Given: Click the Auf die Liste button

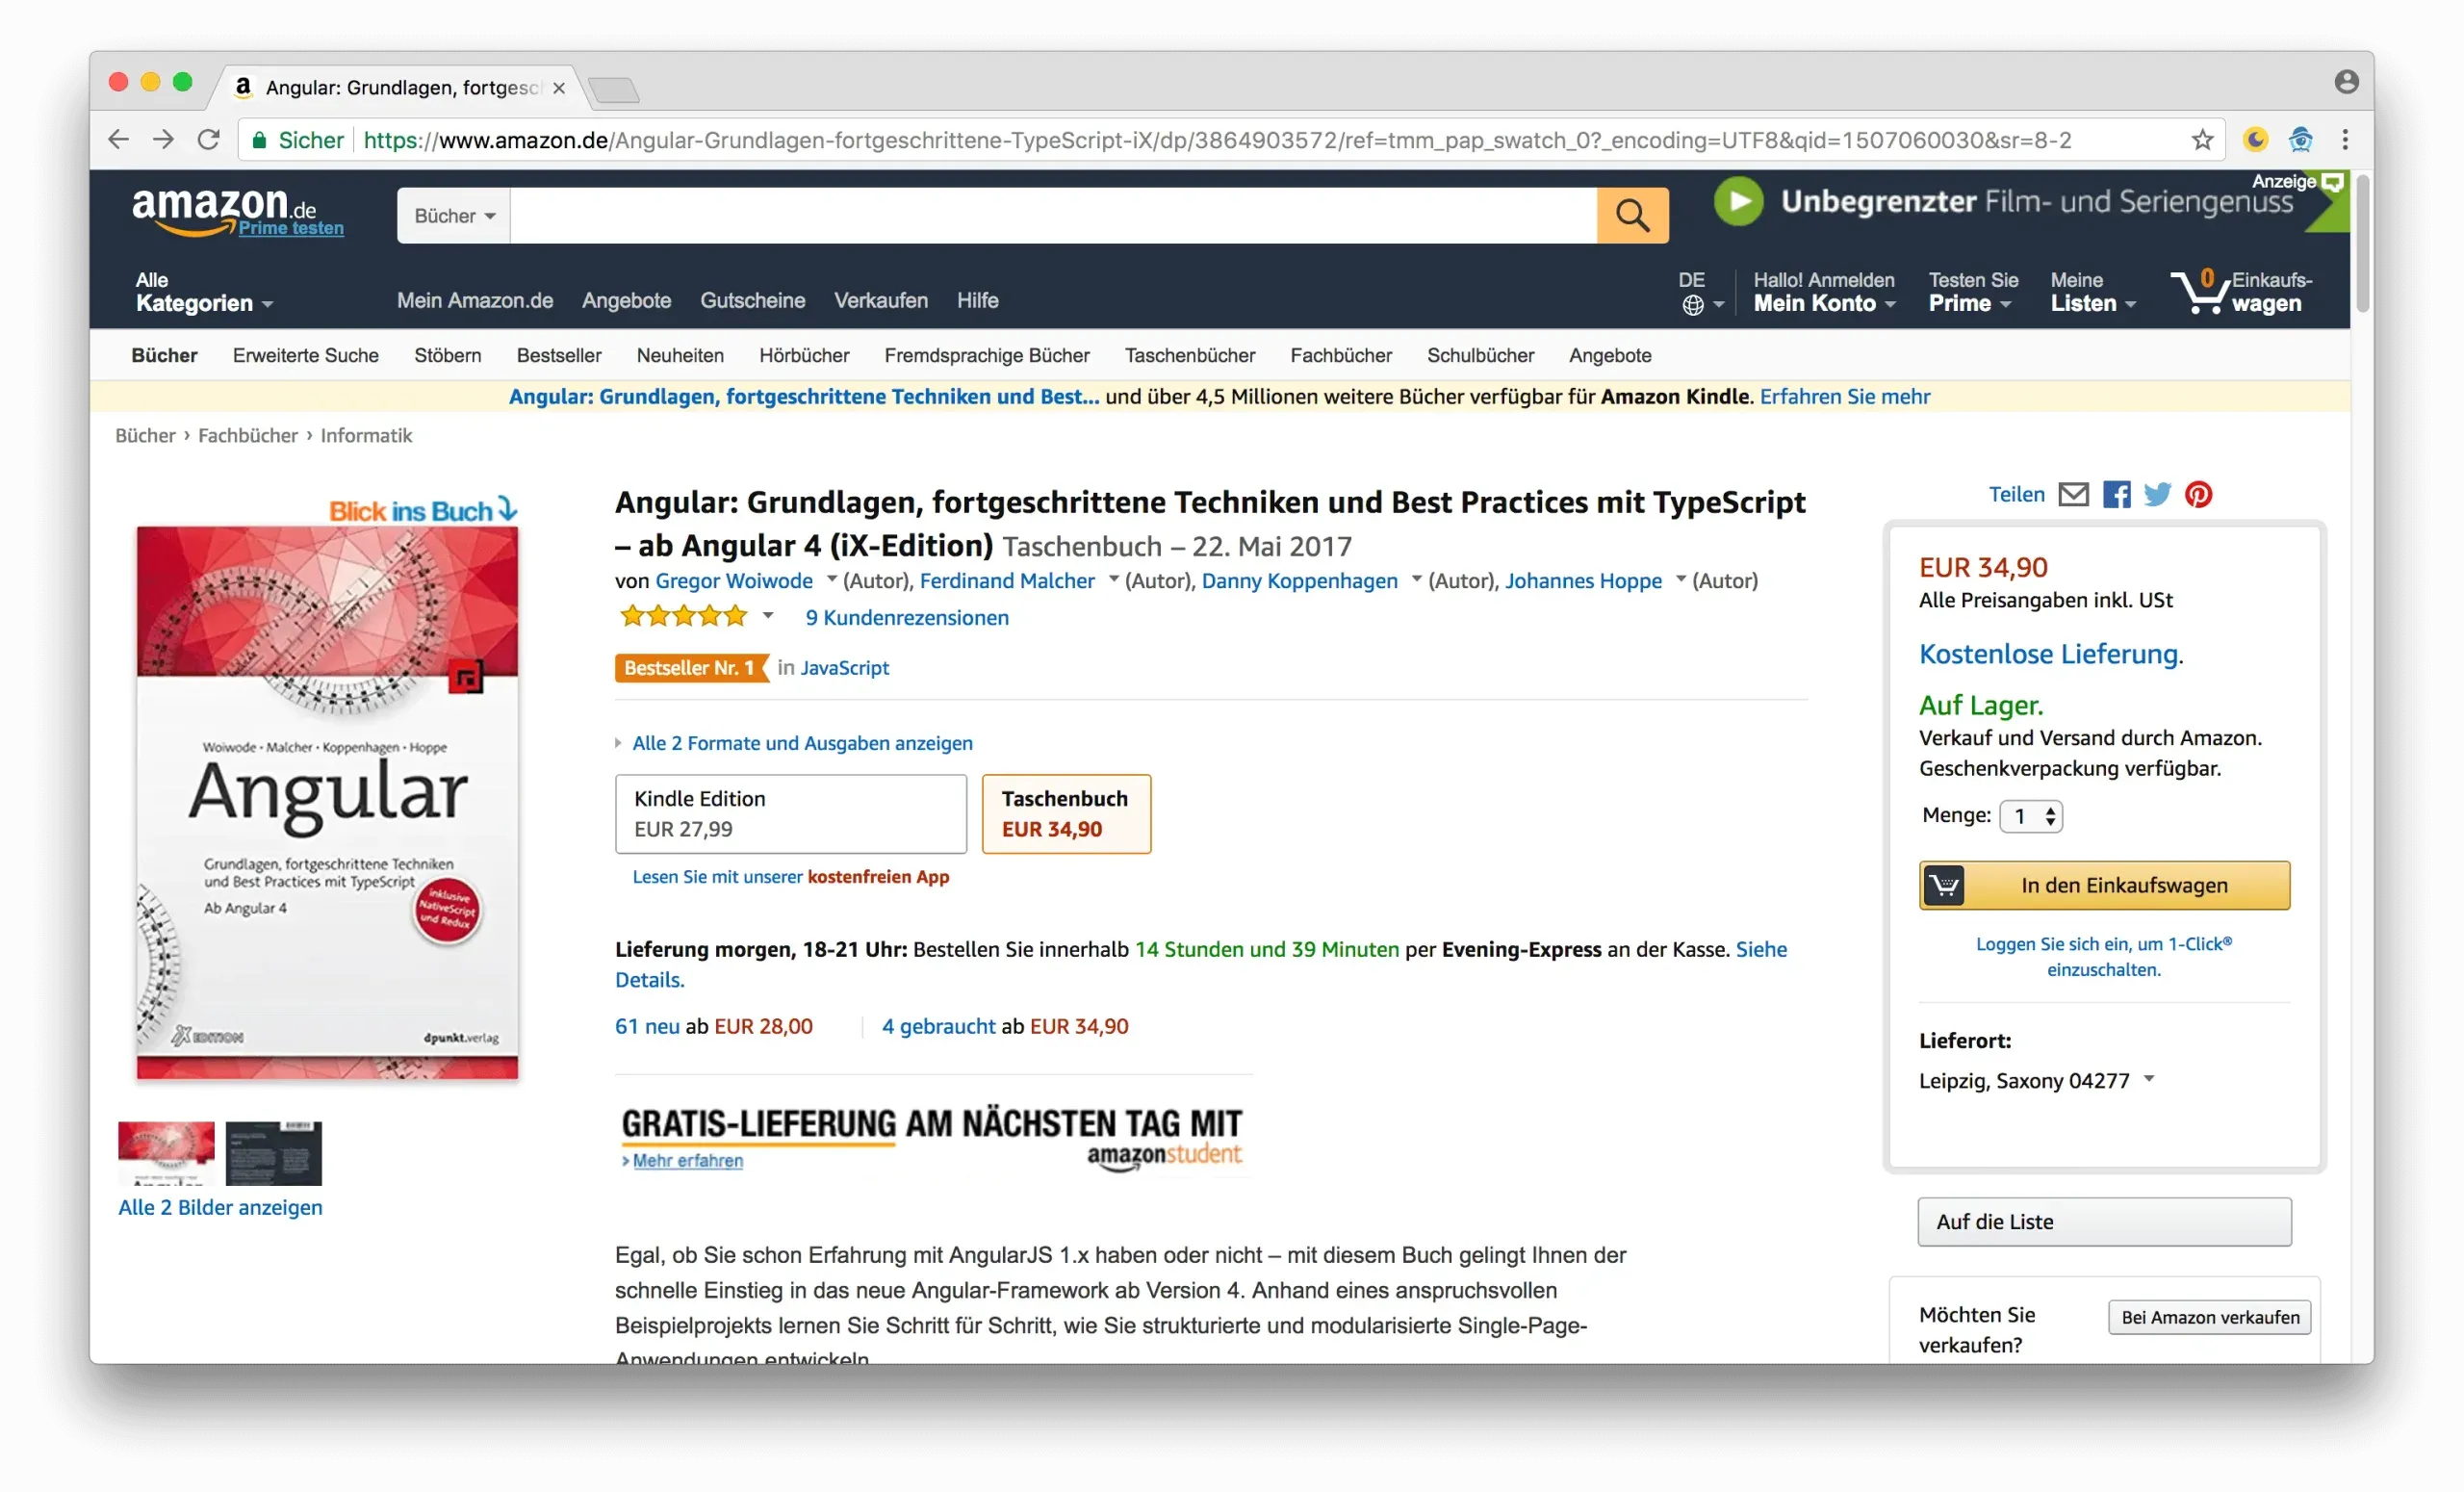Looking at the screenshot, I should tap(2104, 1221).
